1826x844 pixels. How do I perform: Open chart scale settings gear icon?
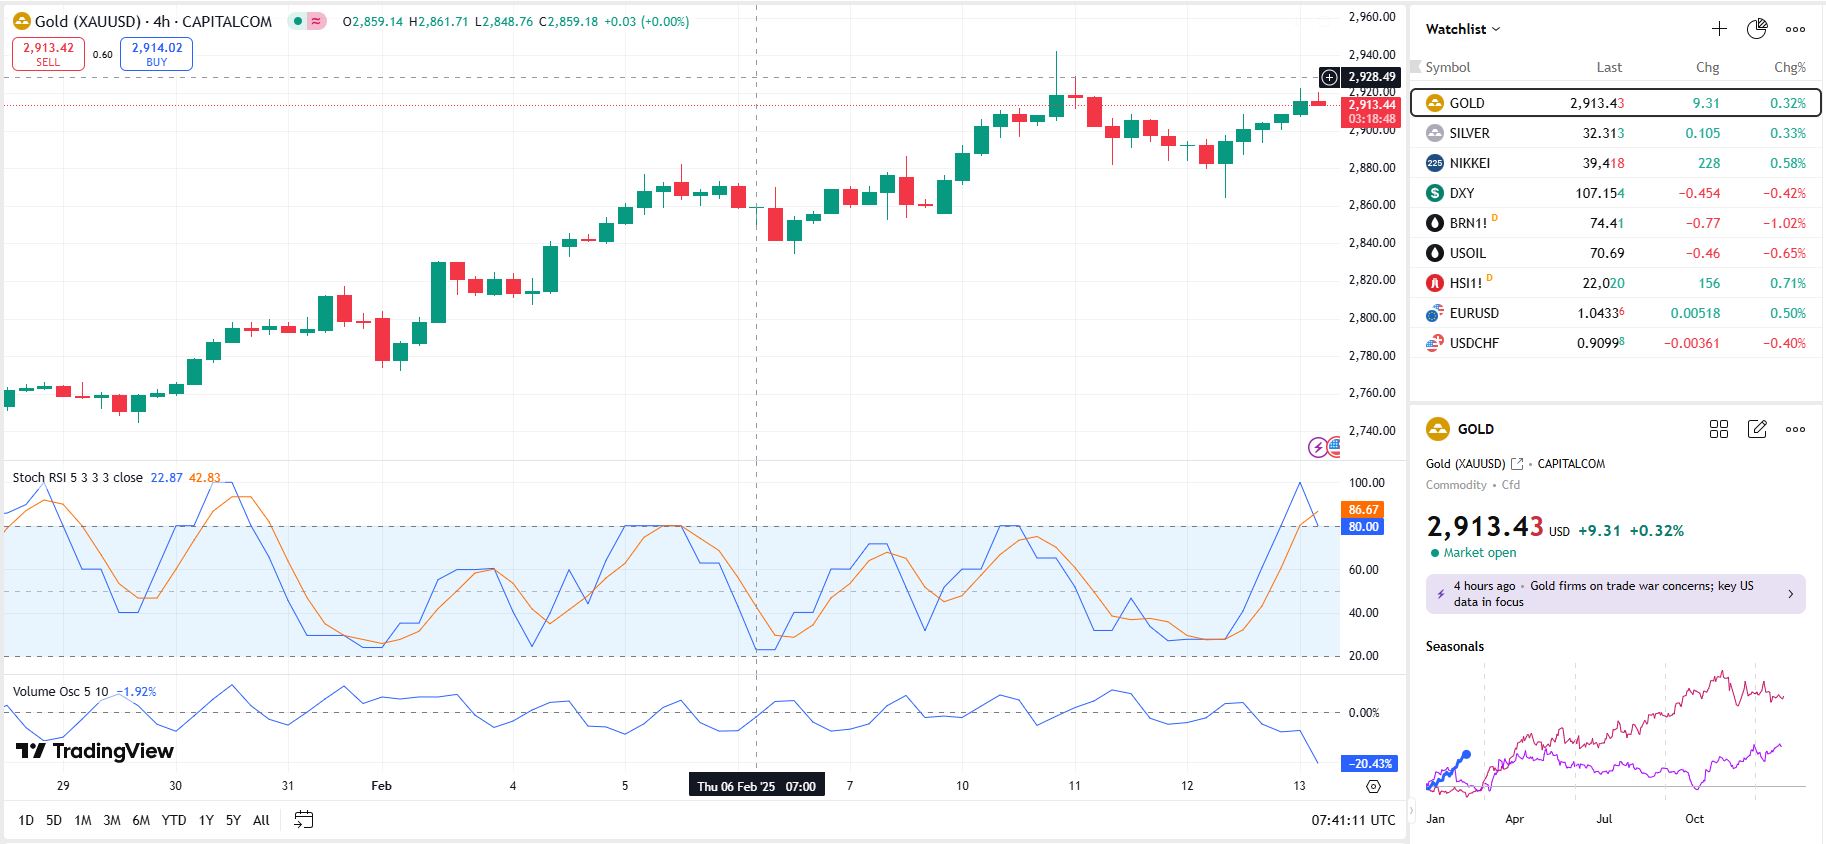pos(1373,787)
